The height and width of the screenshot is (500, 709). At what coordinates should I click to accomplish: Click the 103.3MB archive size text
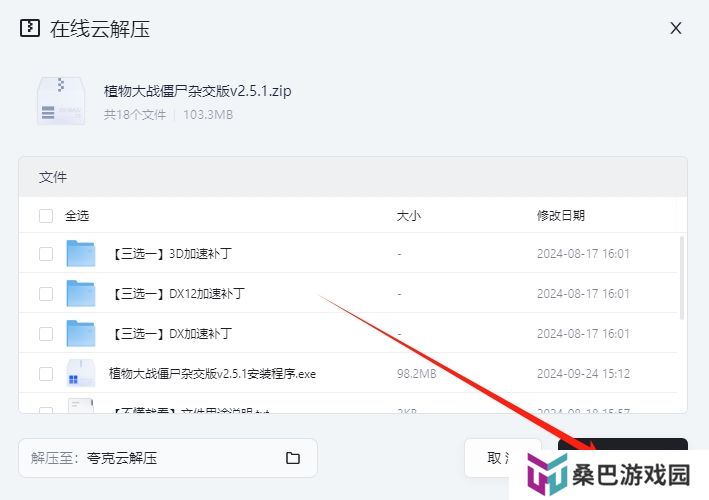point(208,114)
